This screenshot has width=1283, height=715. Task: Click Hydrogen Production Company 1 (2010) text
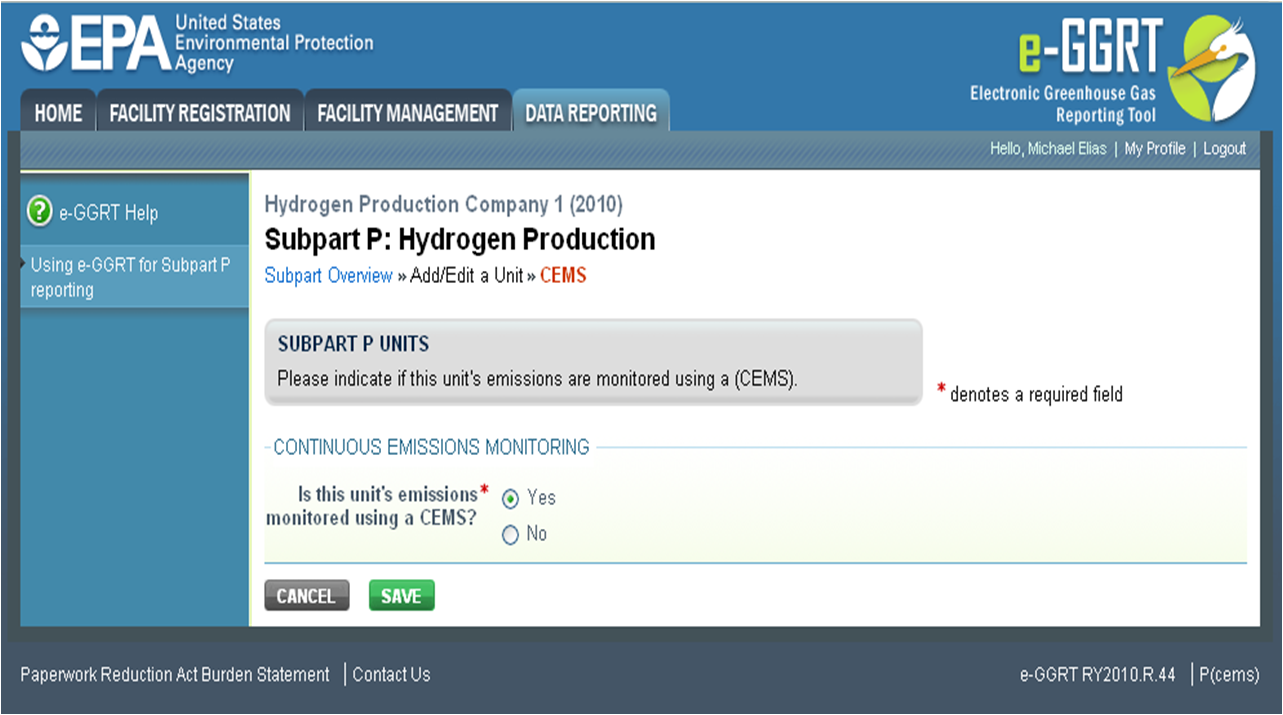(x=443, y=205)
